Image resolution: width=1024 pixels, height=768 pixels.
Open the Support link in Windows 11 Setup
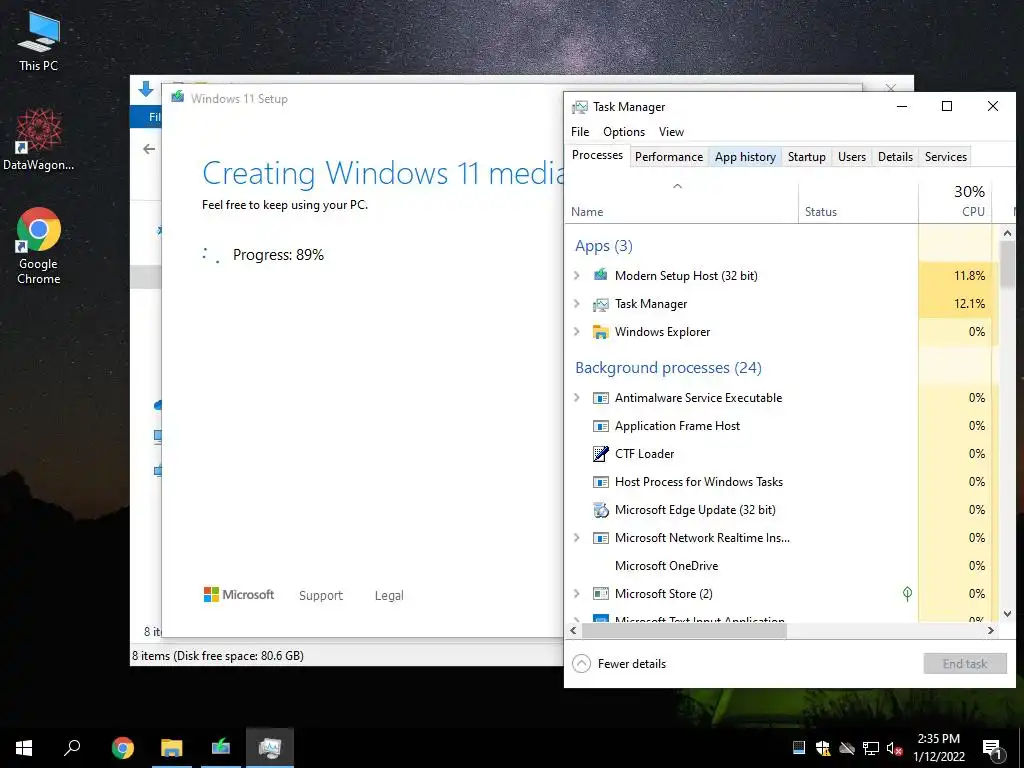pyautogui.click(x=321, y=596)
